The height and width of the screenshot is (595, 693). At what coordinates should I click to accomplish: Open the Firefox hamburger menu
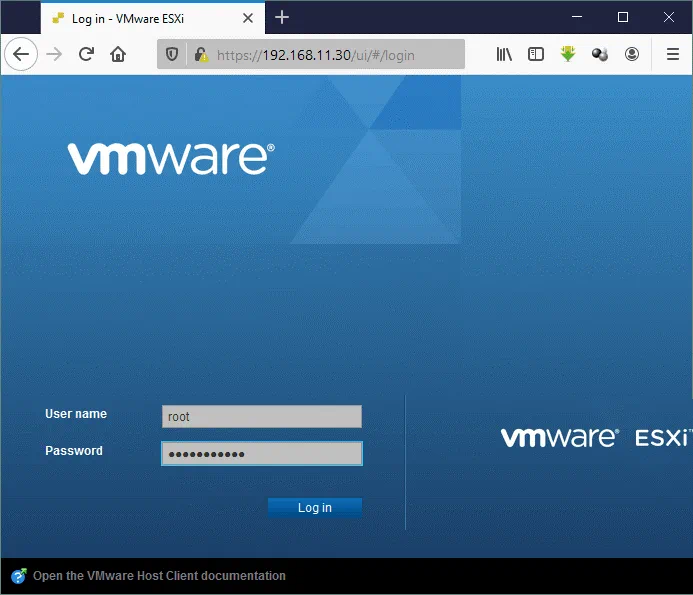[672, 55]
